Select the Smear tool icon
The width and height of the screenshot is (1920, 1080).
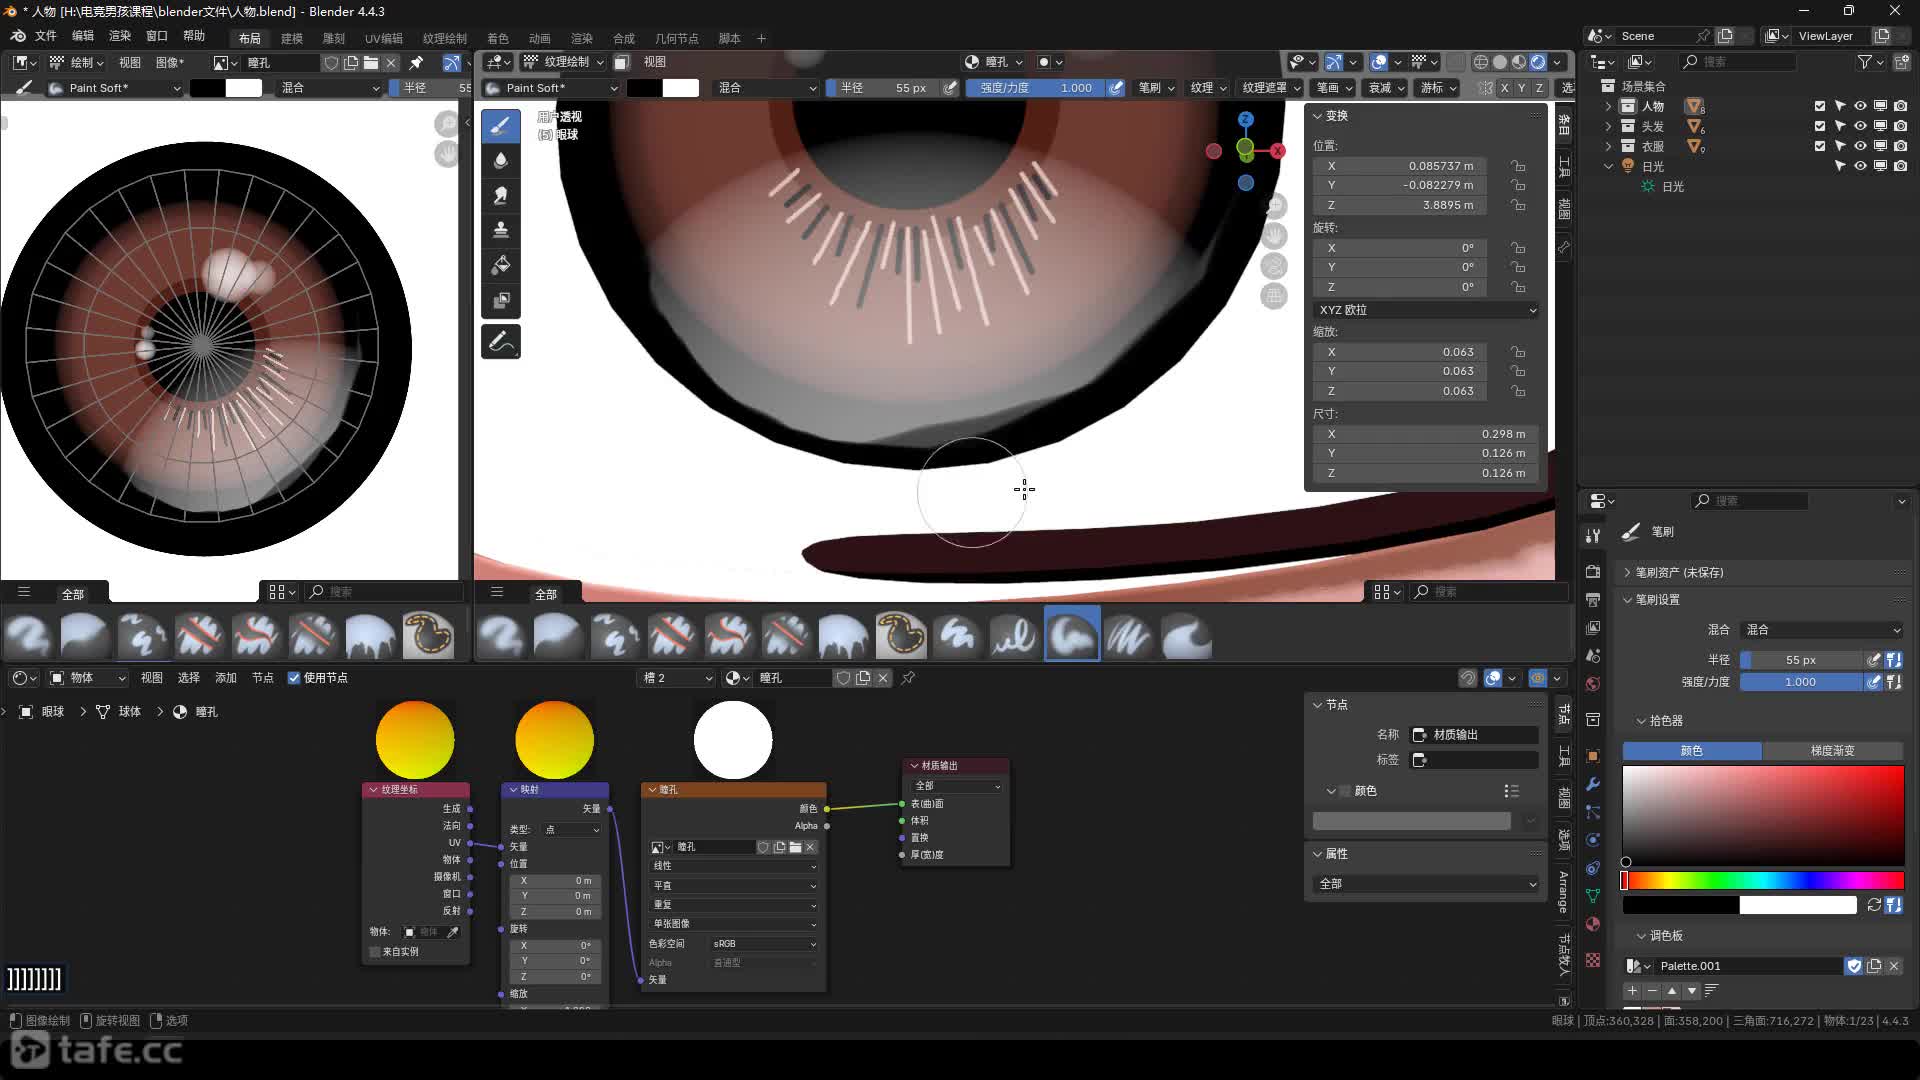click(x=501, y=196)
